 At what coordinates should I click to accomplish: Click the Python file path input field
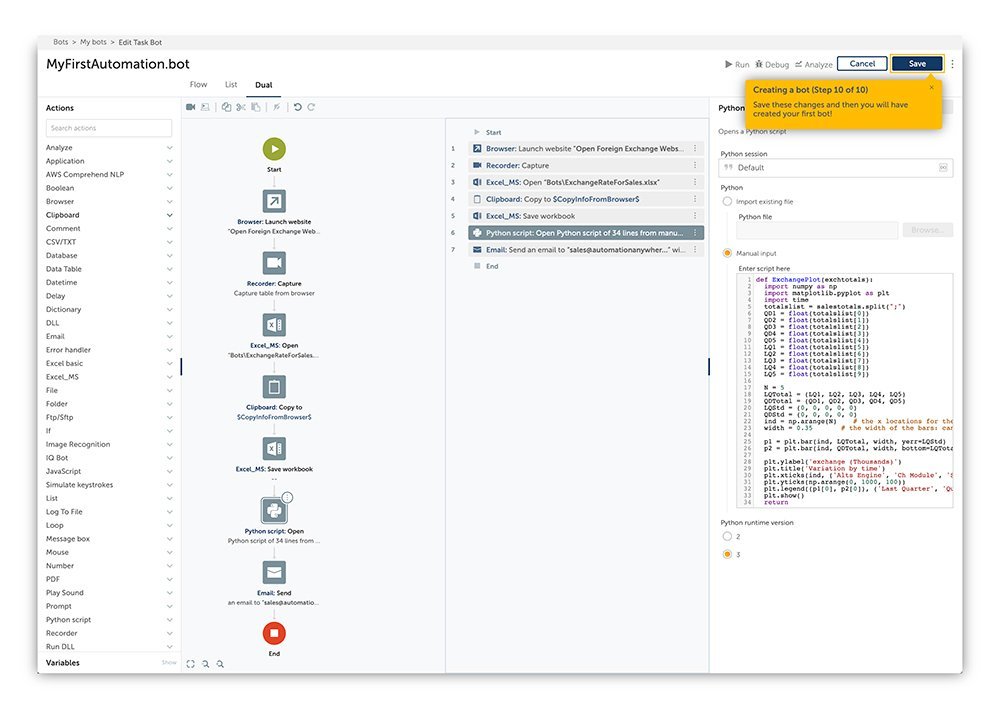pos(818,230)
